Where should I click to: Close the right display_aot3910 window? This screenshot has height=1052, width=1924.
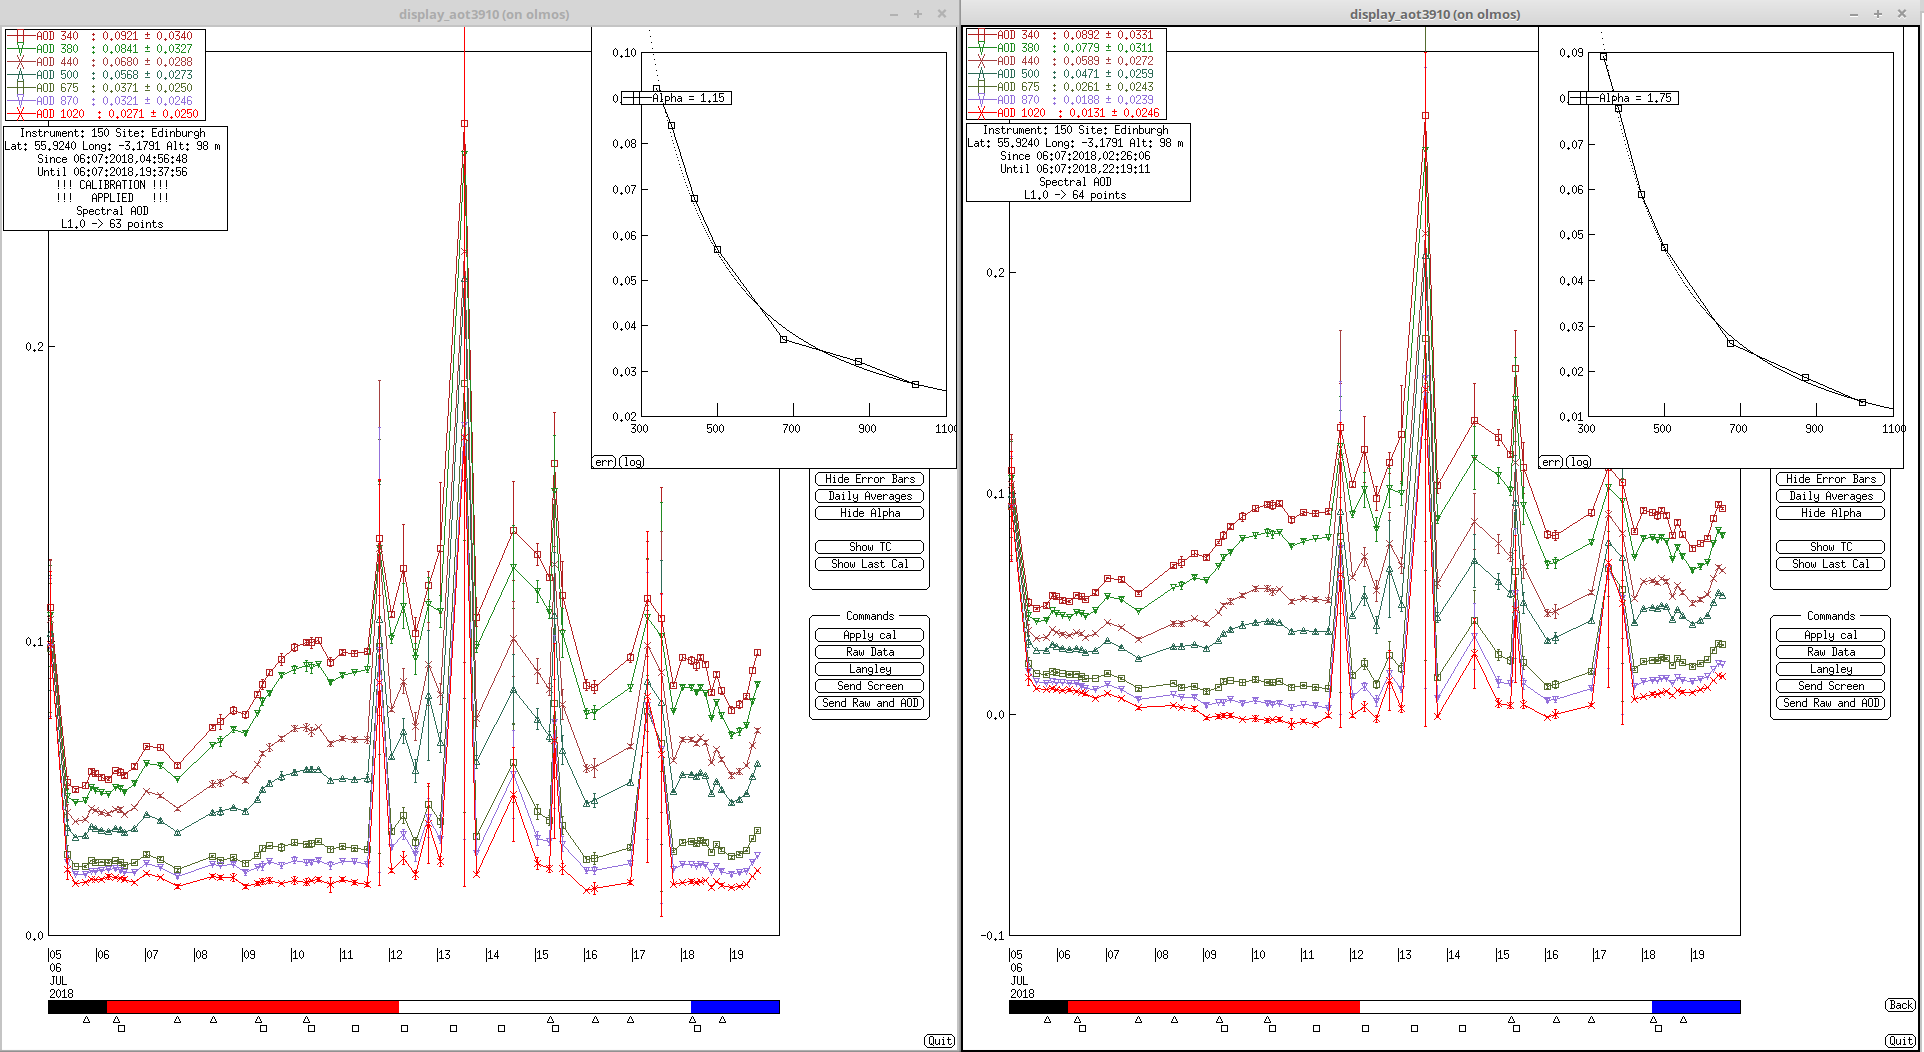(x=1902, y=14)
